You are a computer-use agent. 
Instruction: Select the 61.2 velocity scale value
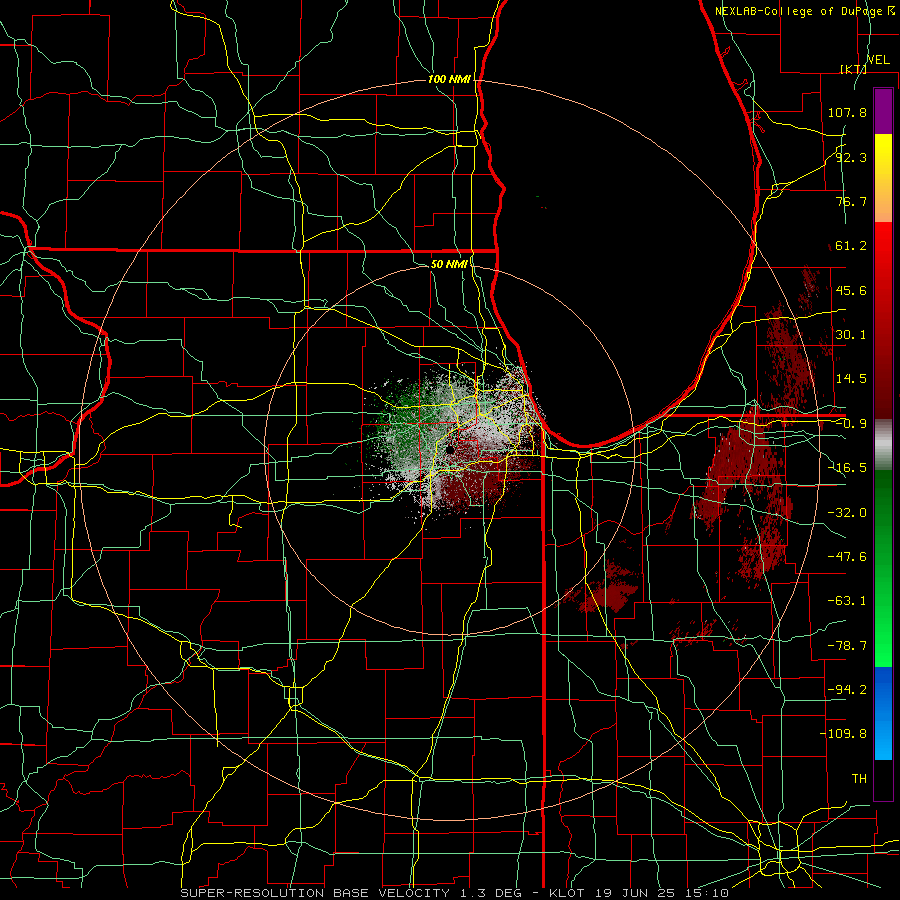851,246
